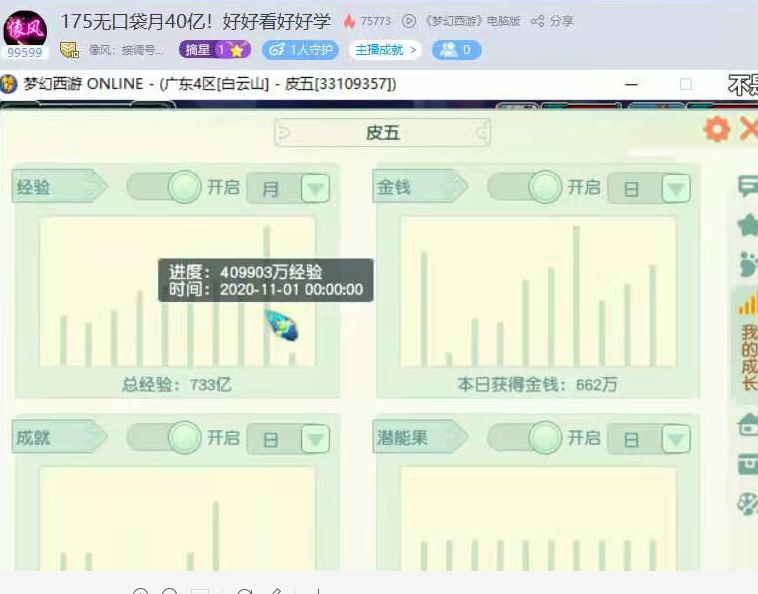The image size is (758, 594).
Task: Maximize the 梦幻西游 ONLINE window
Action: click(685, 85)
